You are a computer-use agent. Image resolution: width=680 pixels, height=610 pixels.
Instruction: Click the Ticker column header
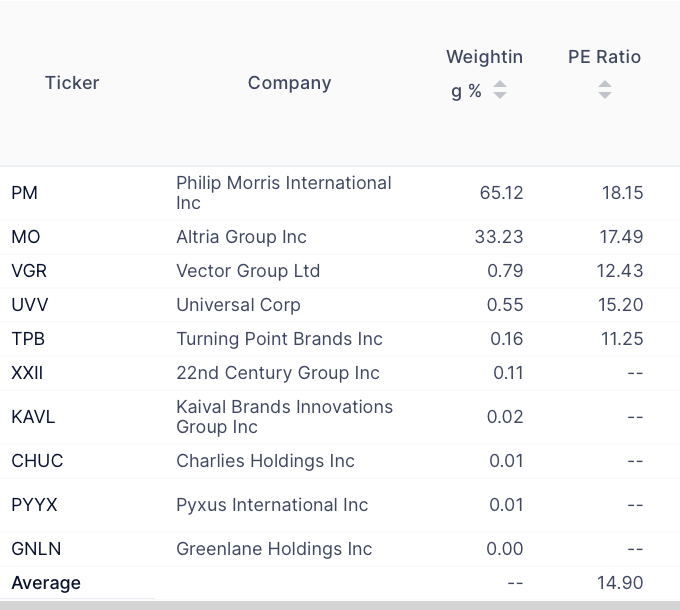coord(72,83)
